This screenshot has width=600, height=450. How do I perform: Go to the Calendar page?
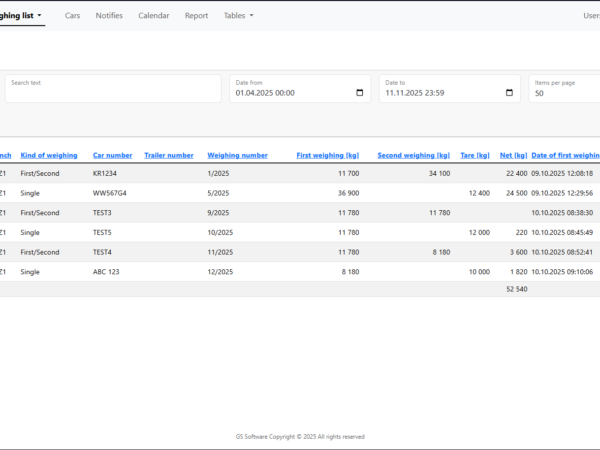154,16
